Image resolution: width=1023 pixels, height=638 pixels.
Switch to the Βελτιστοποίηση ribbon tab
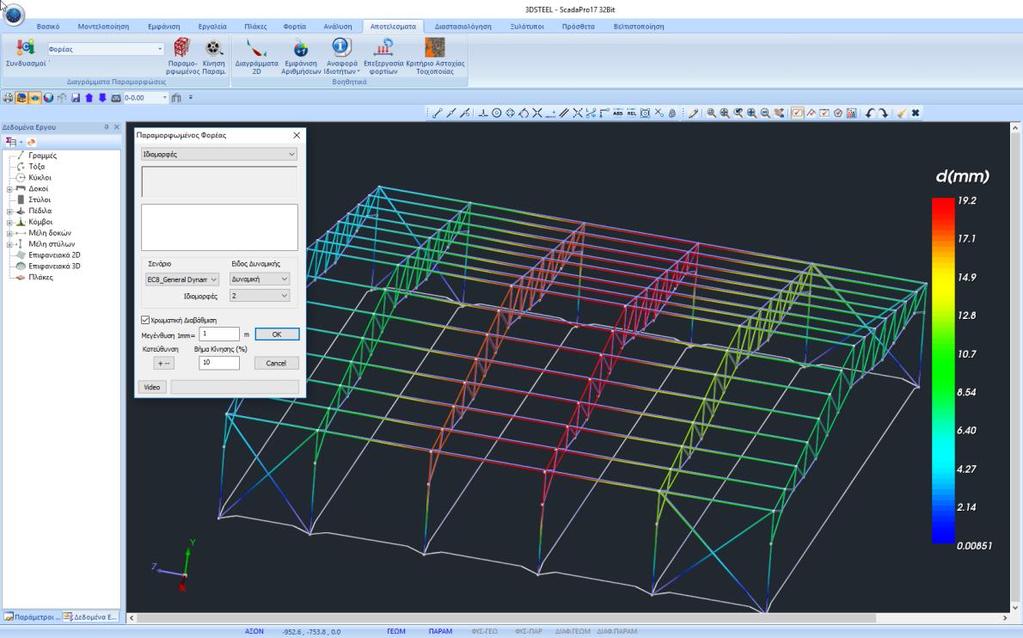tap(639, 27)
